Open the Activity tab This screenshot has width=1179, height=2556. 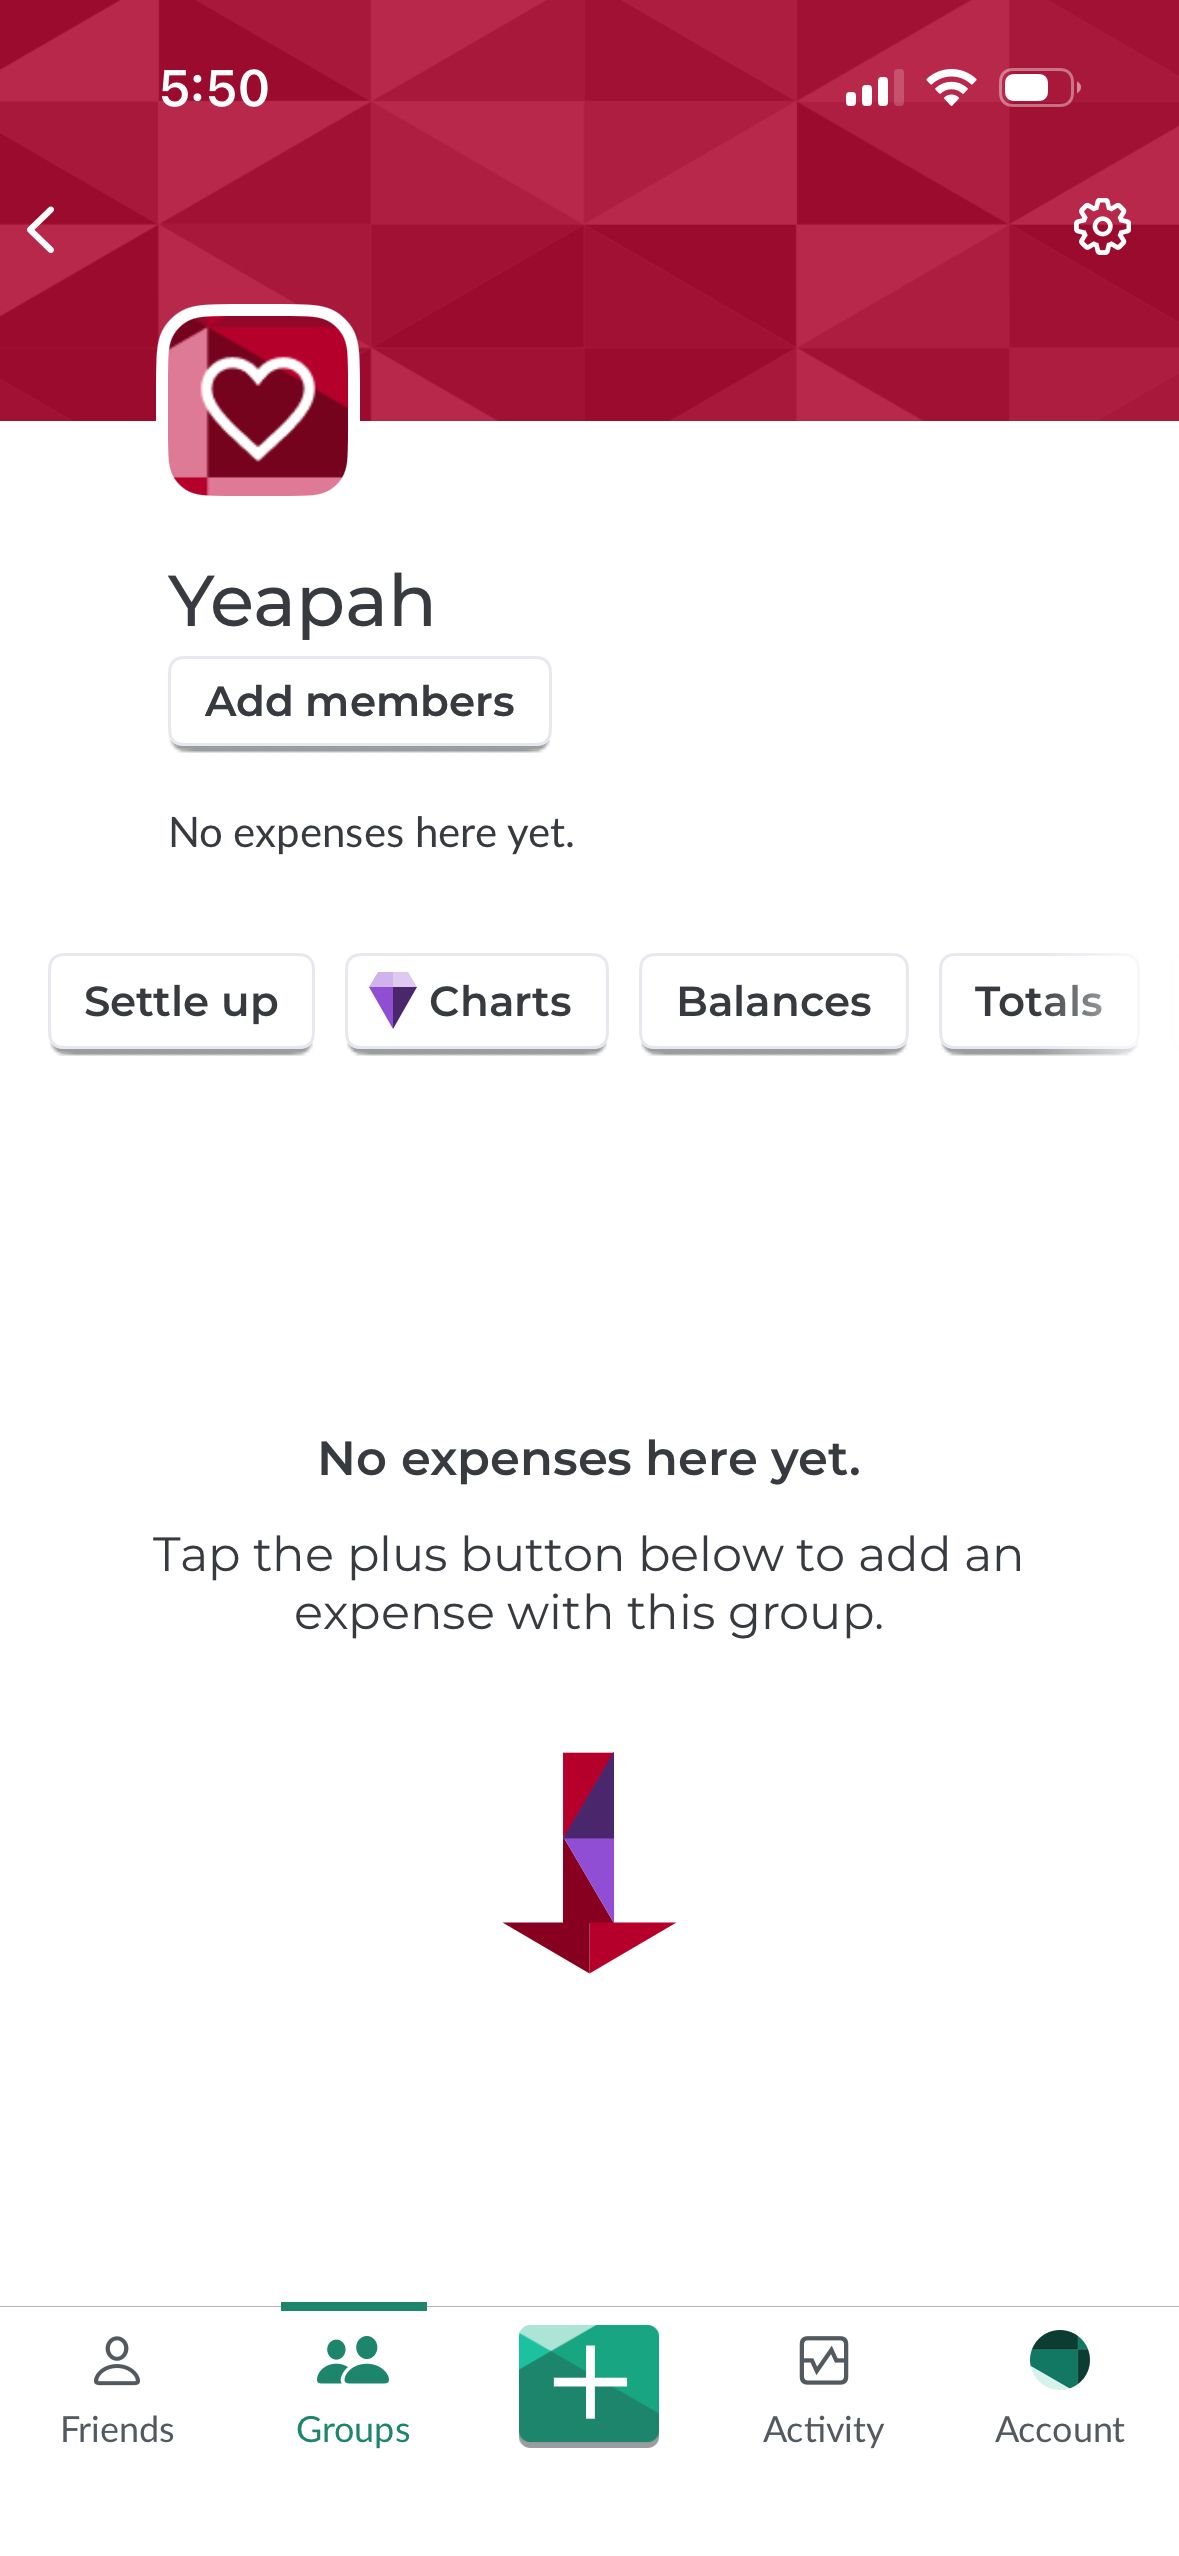pos(823,2390)
